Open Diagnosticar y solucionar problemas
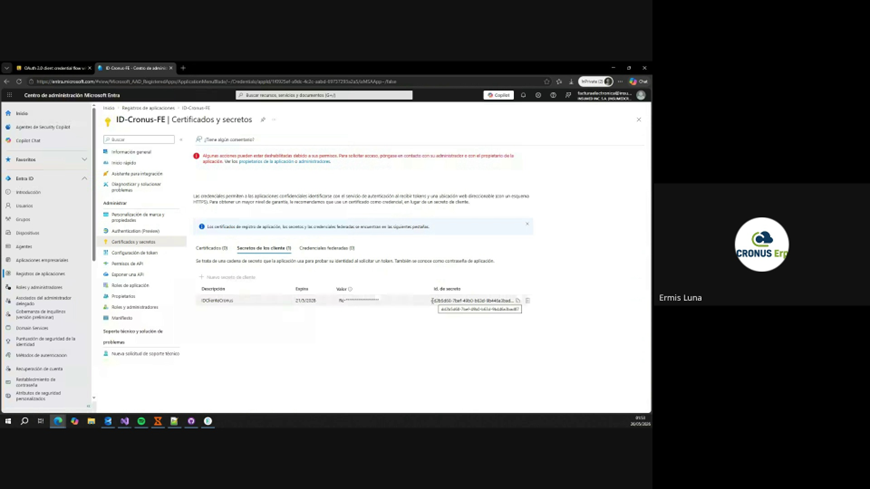Image resolution: width=870 pixels, height=489 pixels. click(136, 187)
